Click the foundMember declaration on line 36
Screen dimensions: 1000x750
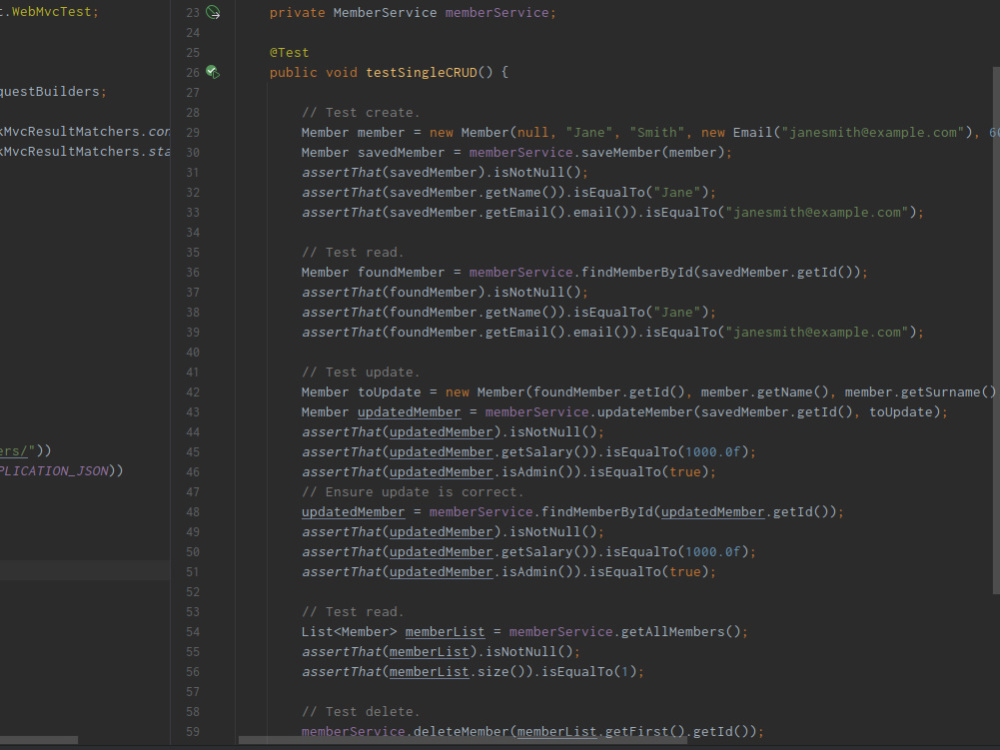401,272
